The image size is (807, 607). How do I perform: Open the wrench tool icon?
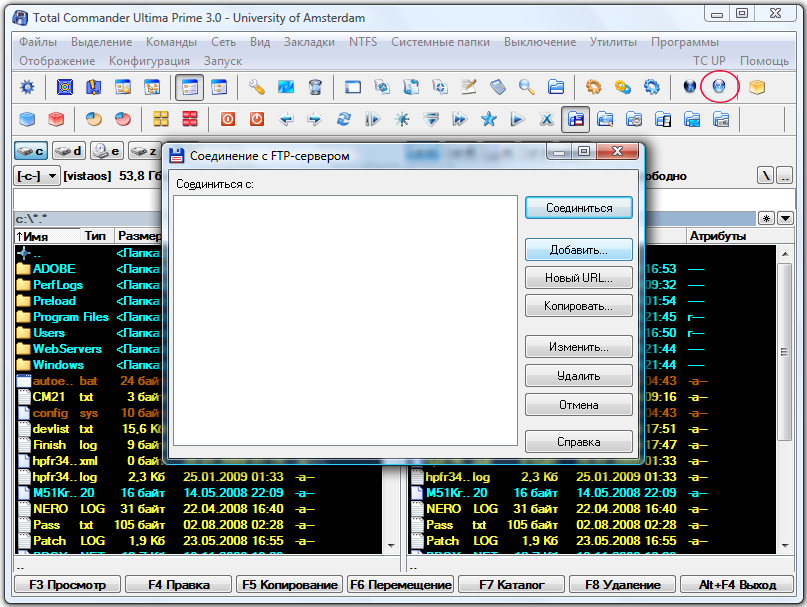pos(256,86)
